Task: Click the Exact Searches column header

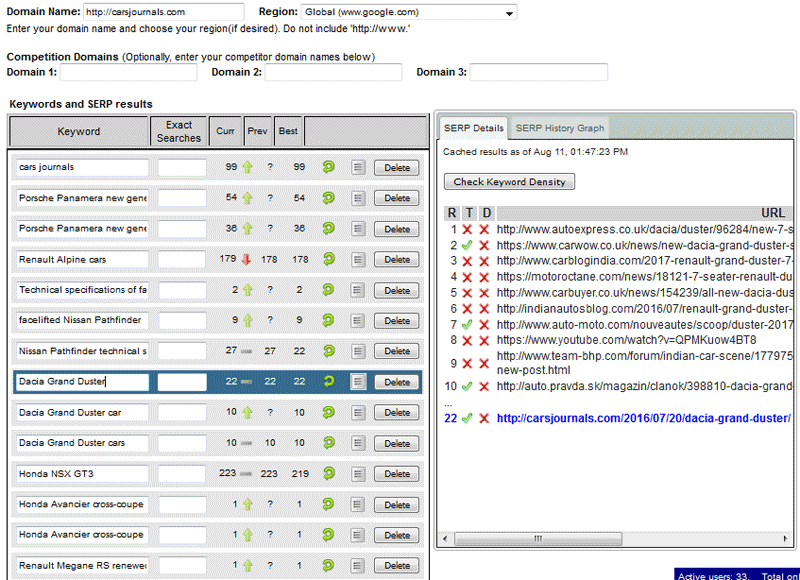Action: click(x=179, y=131)
